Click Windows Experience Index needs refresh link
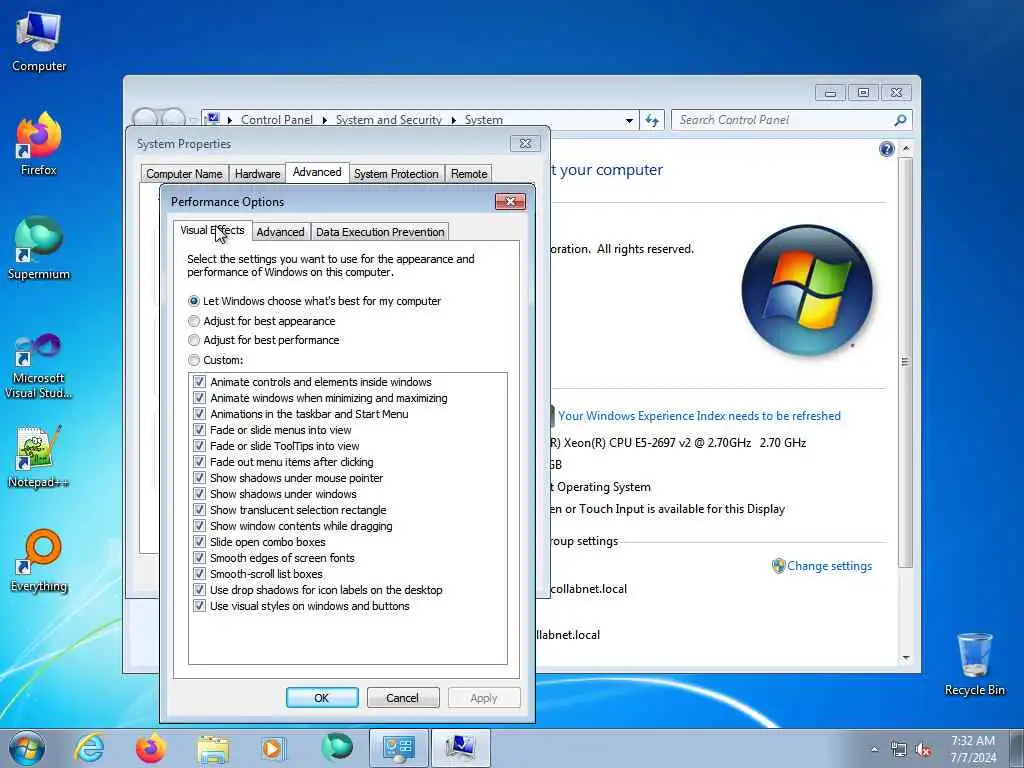Viewport: 1024px width, 768px height. (699, 416)
